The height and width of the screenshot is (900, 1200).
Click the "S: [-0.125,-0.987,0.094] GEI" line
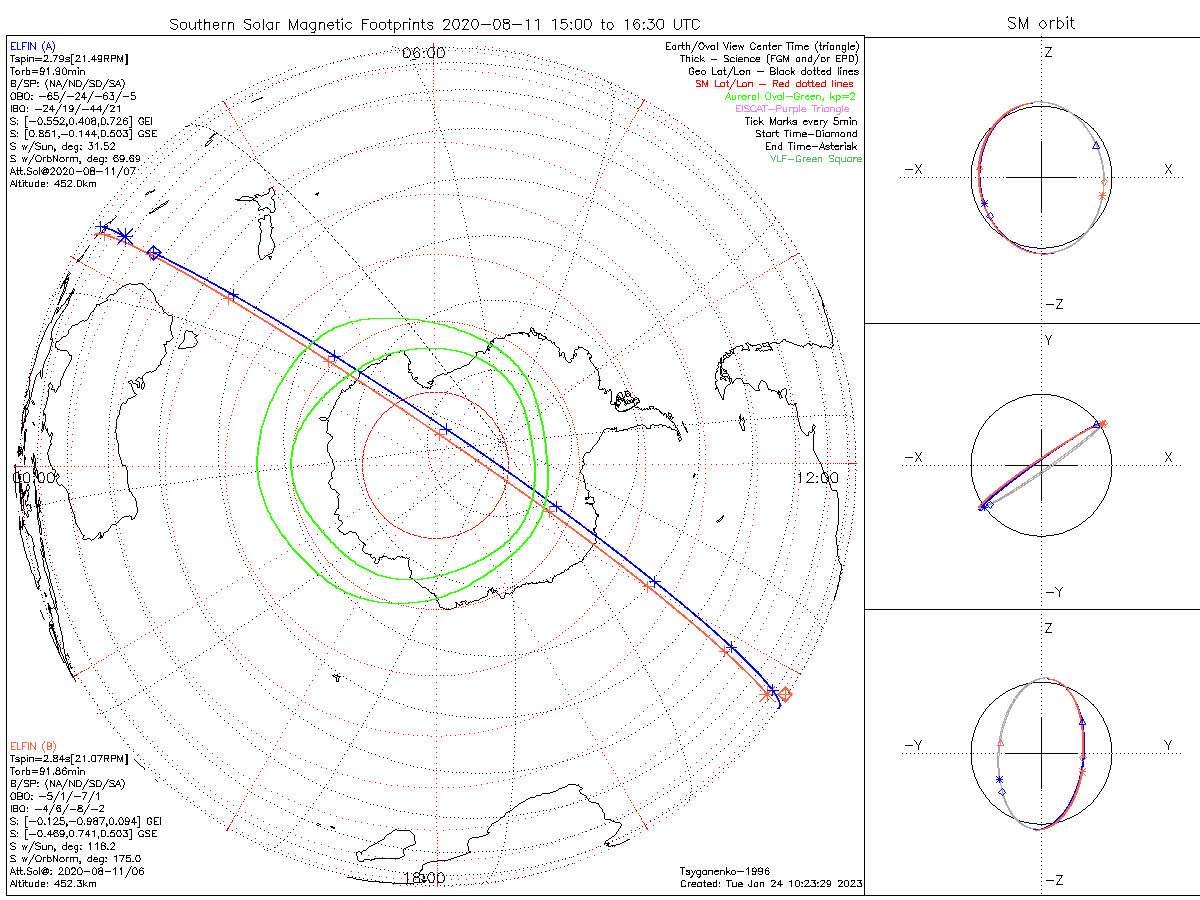(x=85, y=820)
